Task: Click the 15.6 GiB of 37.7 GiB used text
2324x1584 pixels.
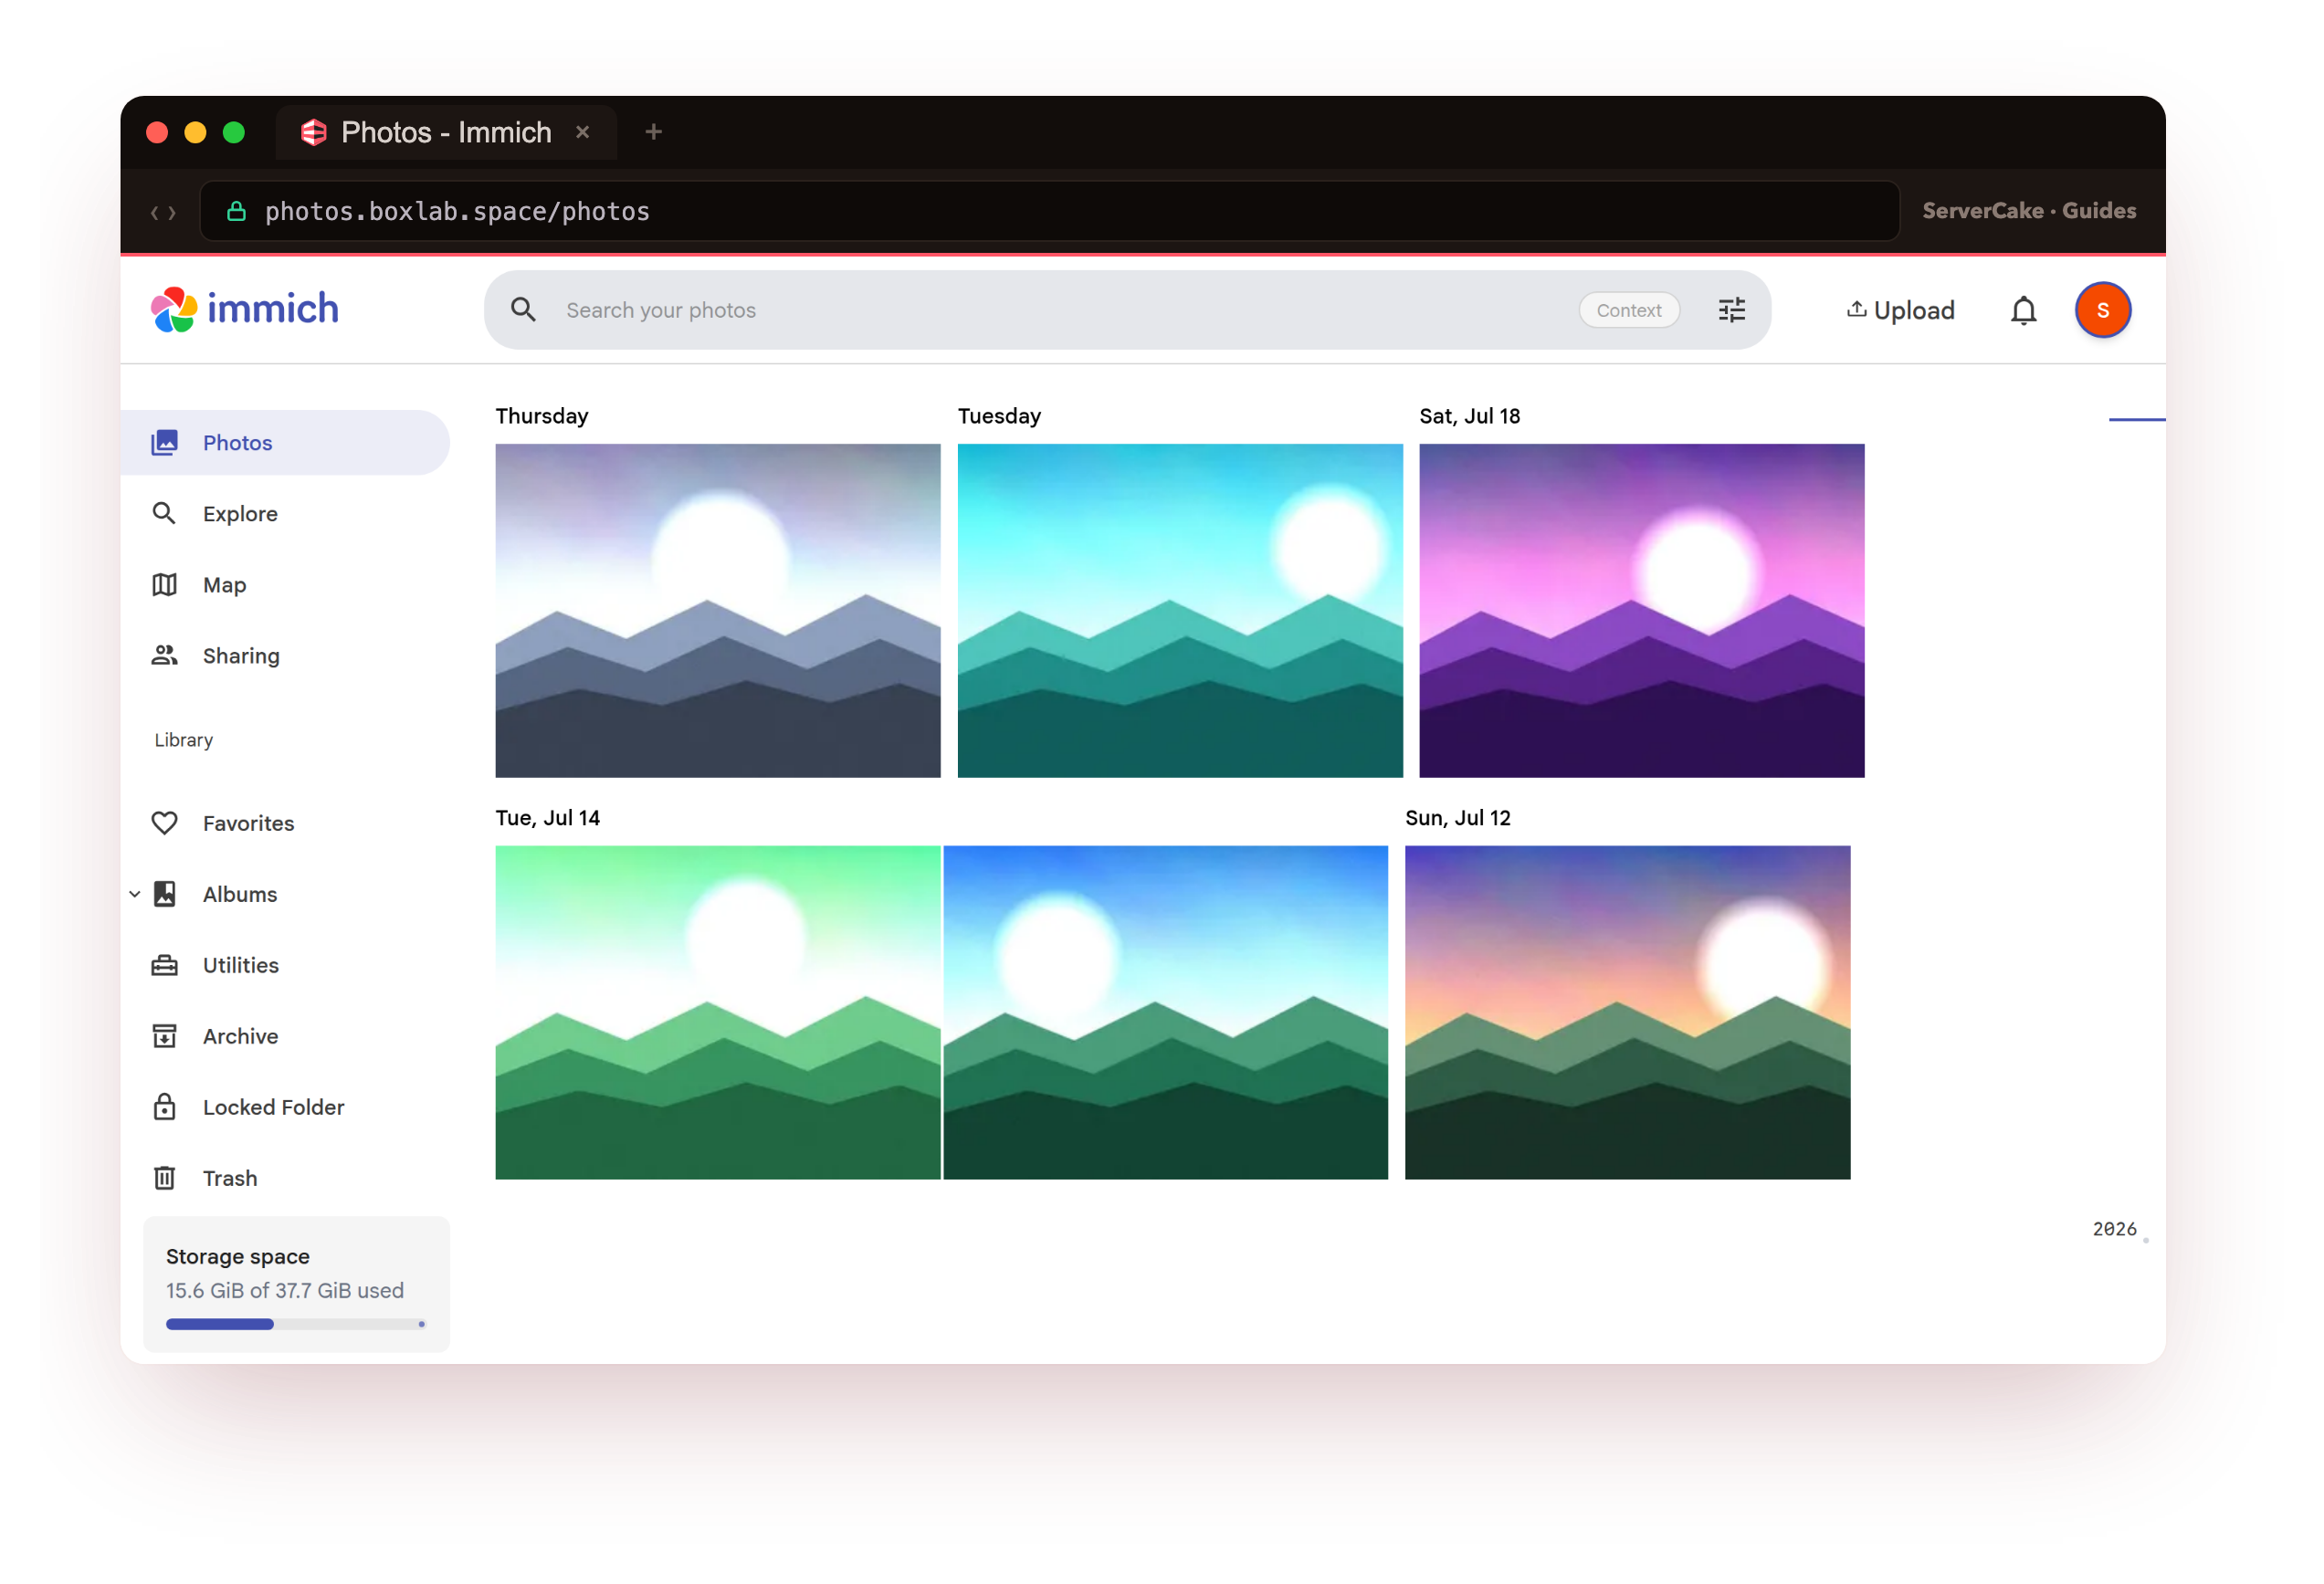Action: point(285,1291)
